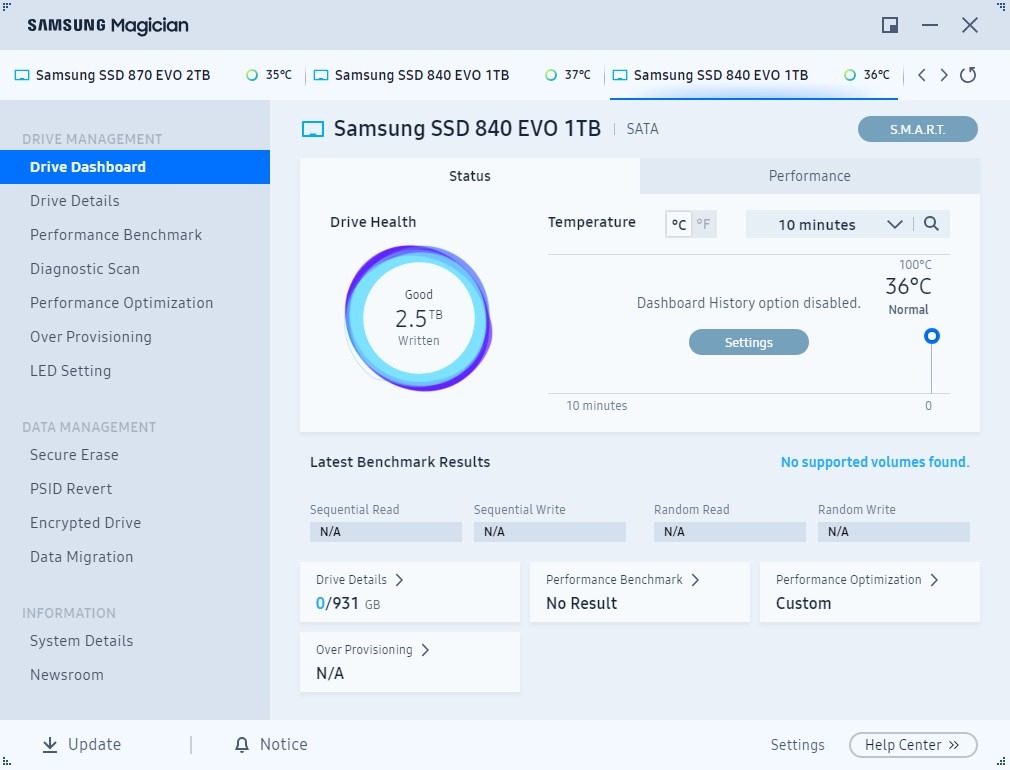This screenshot has height=770, width=1010.
Task: Open Data Migration in sidebar
Action: tap(135, 557)
